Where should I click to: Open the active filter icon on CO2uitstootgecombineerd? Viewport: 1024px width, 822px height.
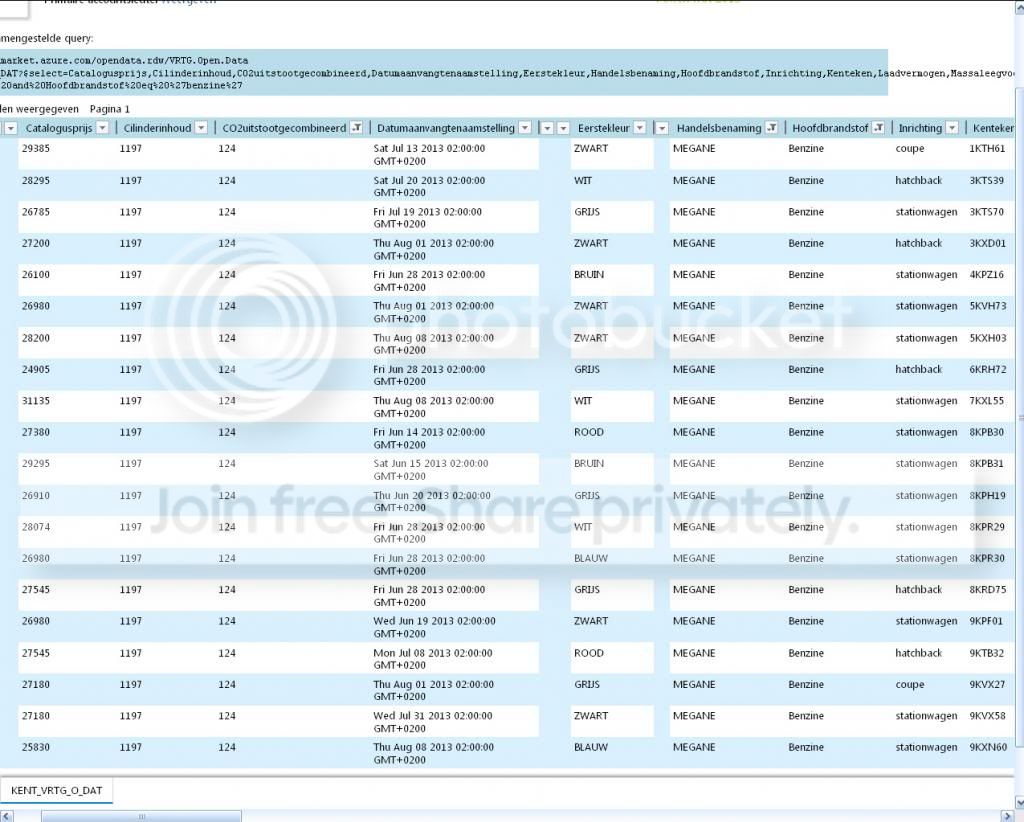[x=356, y=128]
